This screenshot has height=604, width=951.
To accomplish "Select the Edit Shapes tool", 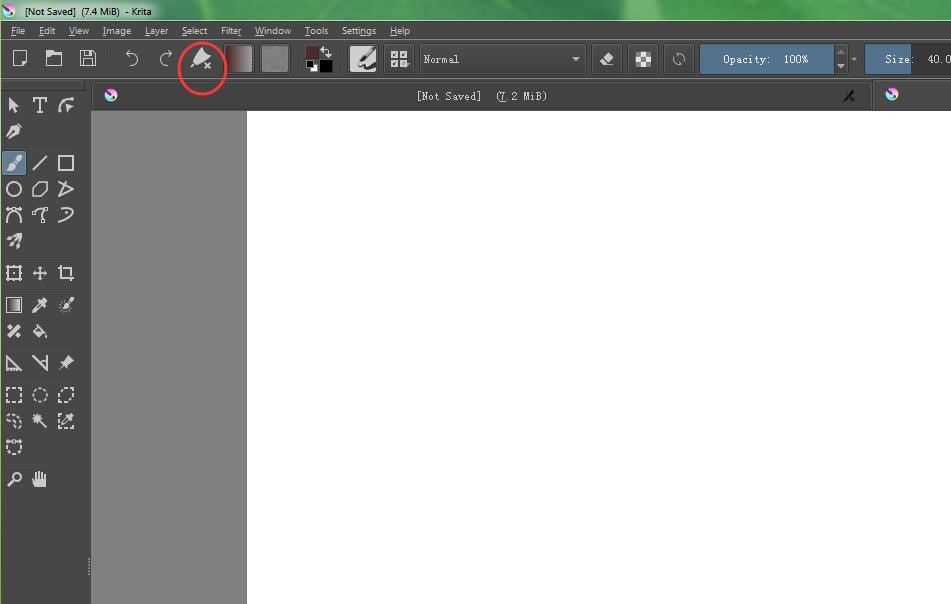I will [66, 106].
